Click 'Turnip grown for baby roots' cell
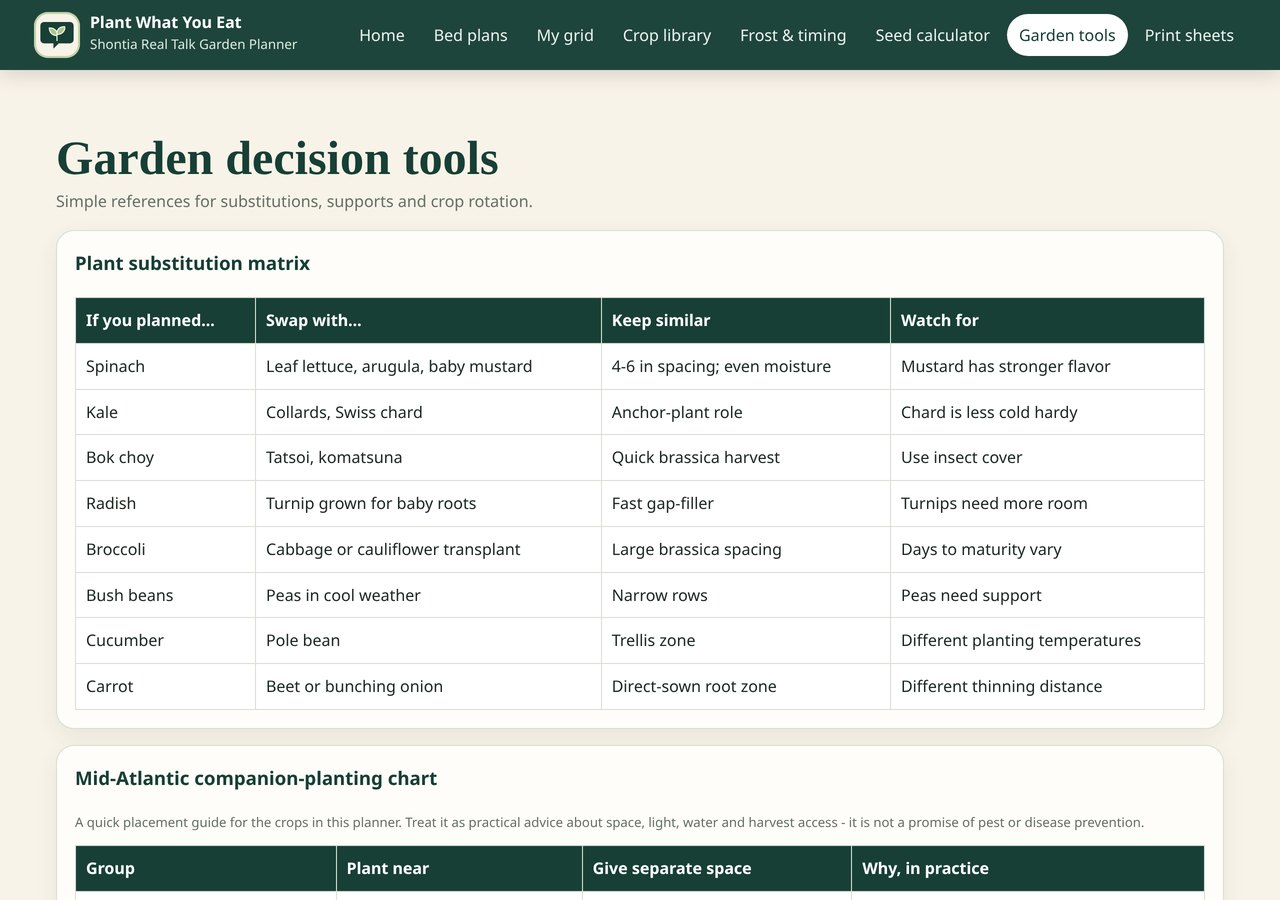Image resolution: width=1280 pixels, height=900 pixels. tap(428, 503)
